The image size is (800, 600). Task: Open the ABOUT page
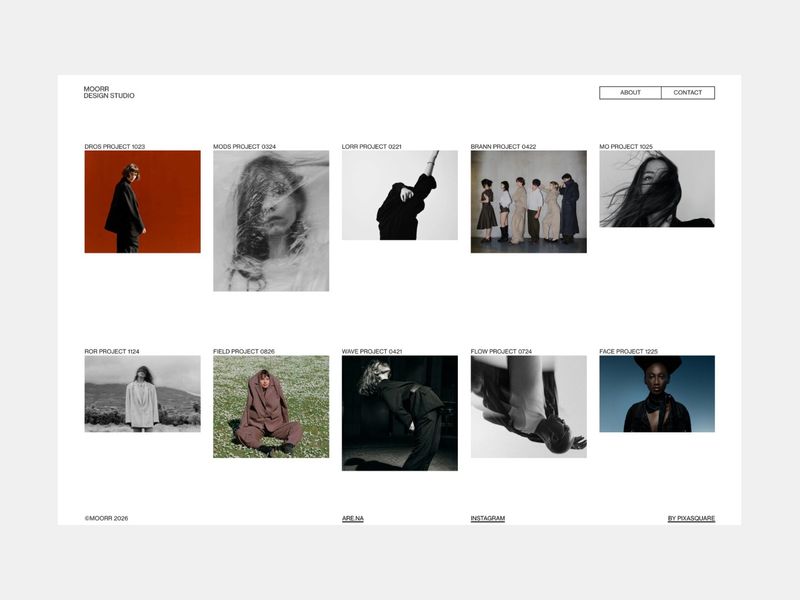click(630, 93)
